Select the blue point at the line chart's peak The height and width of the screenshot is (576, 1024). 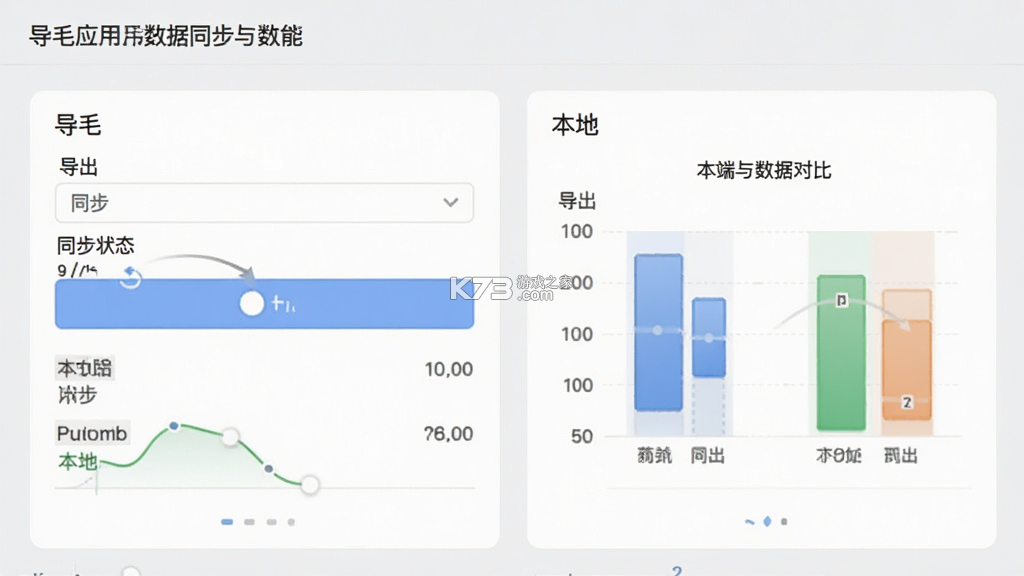(174, 426)
